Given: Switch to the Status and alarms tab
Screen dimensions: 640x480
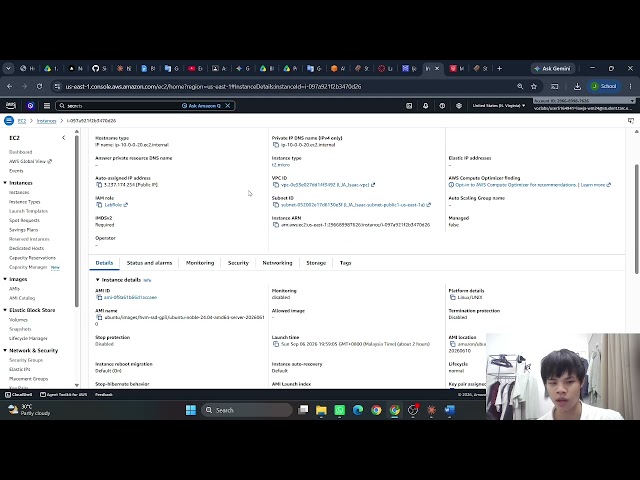Looking at the screenshot, I should click(x=149, y=263).
